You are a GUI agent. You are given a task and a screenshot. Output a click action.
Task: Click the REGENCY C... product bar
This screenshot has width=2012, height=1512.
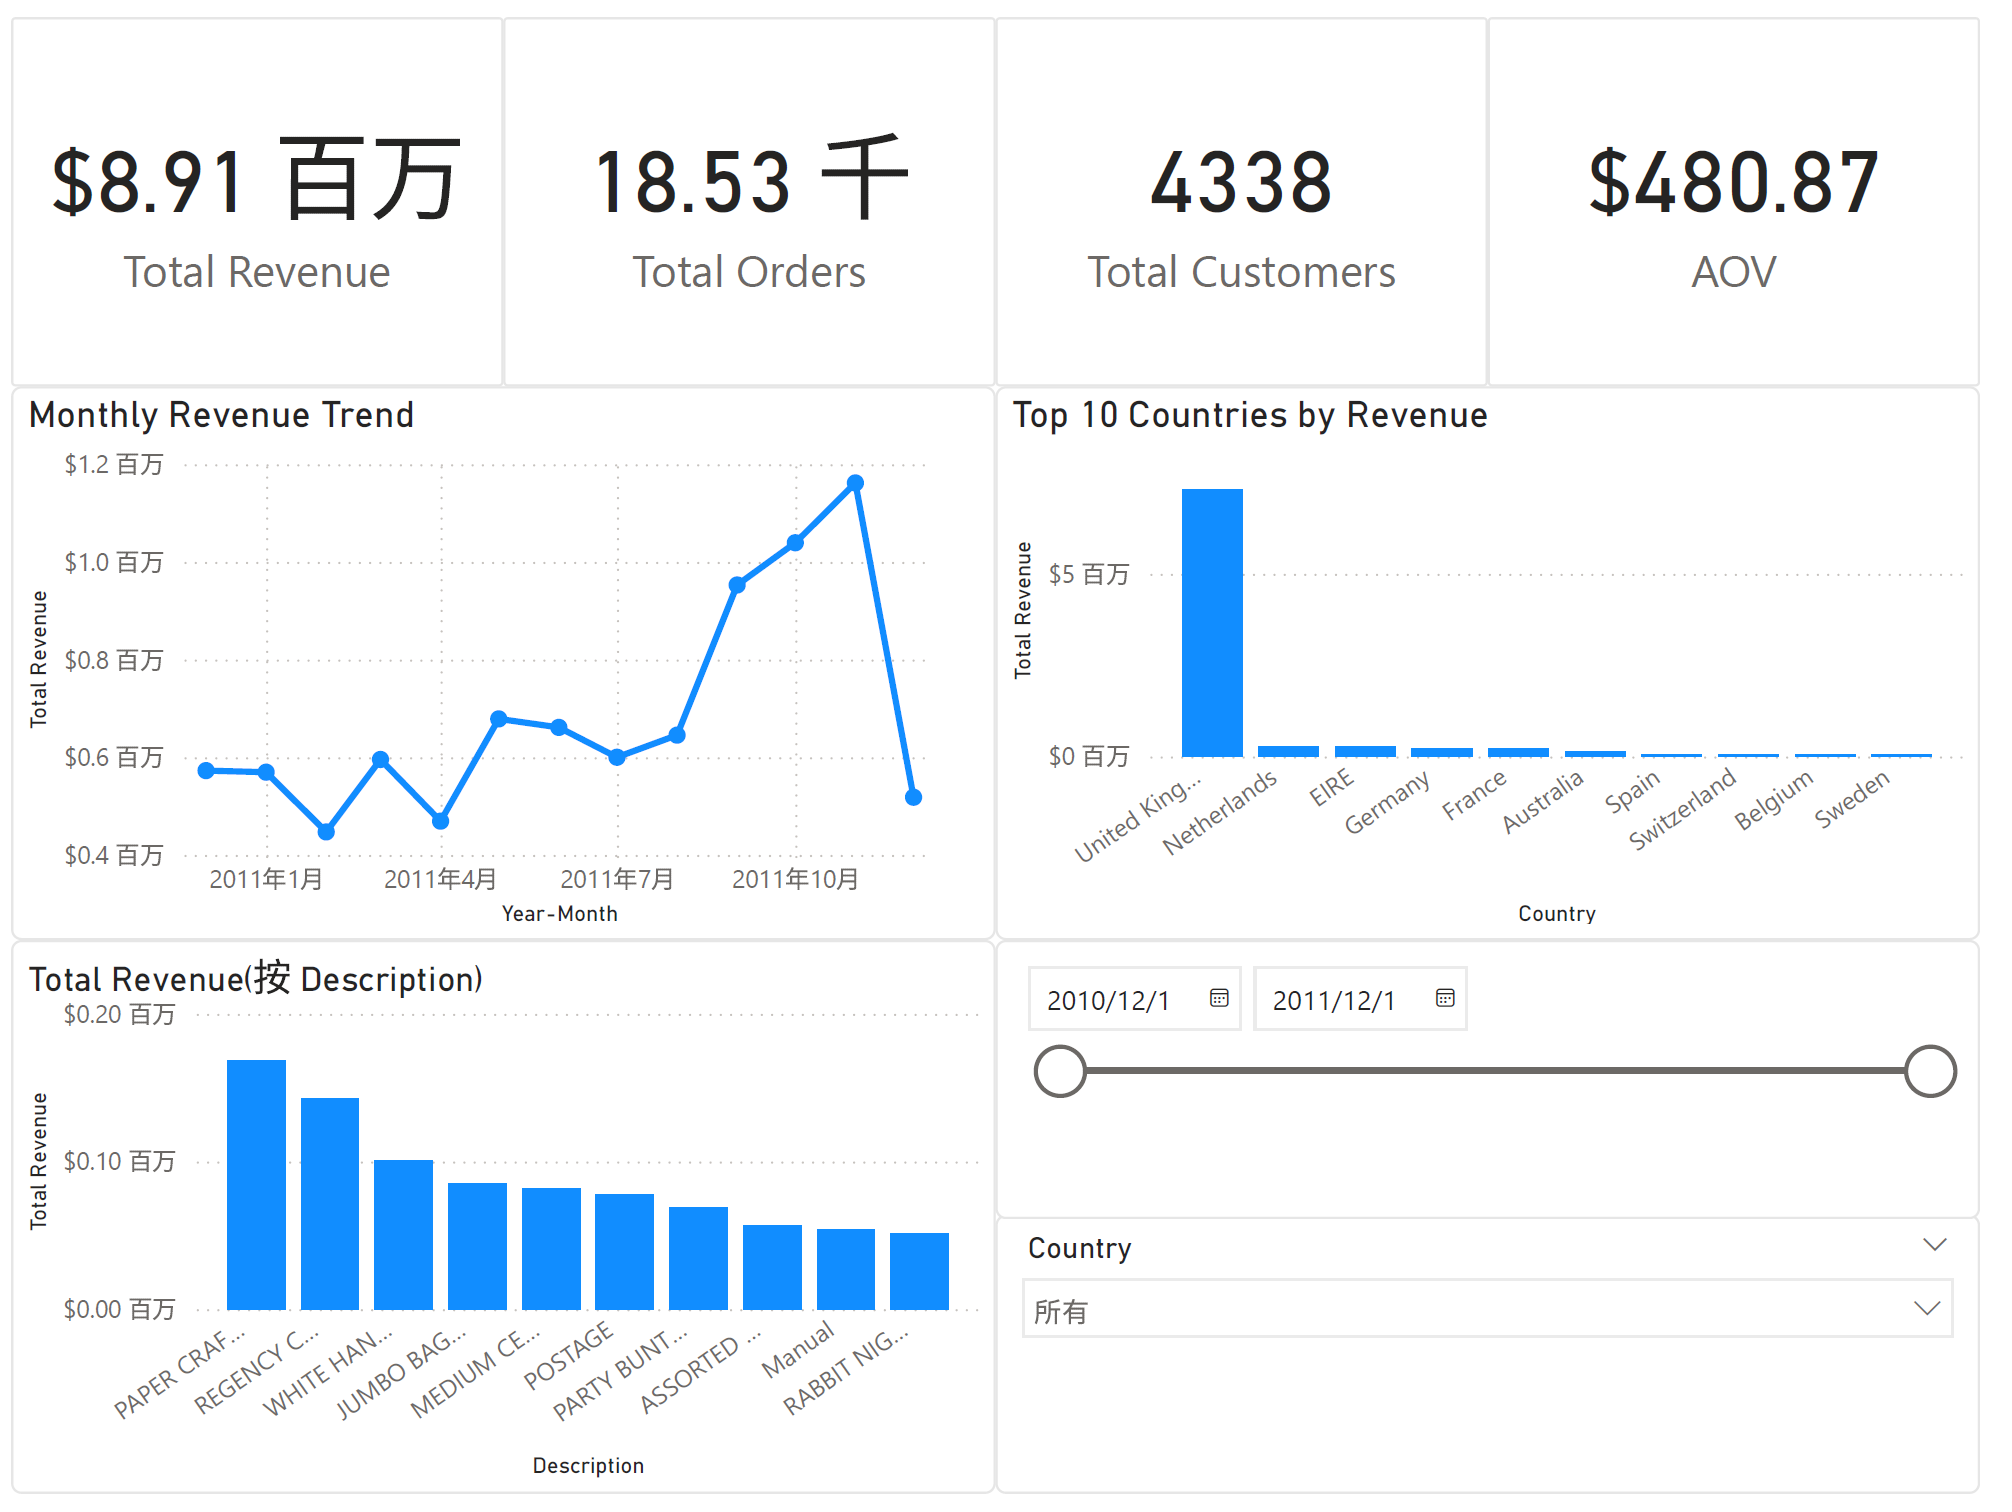point(330,1204)
